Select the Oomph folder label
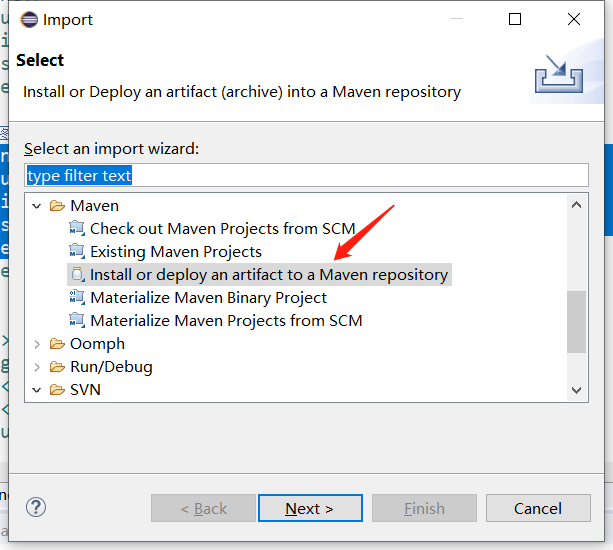The image size is (613, 550). click(x=97, y=344)
